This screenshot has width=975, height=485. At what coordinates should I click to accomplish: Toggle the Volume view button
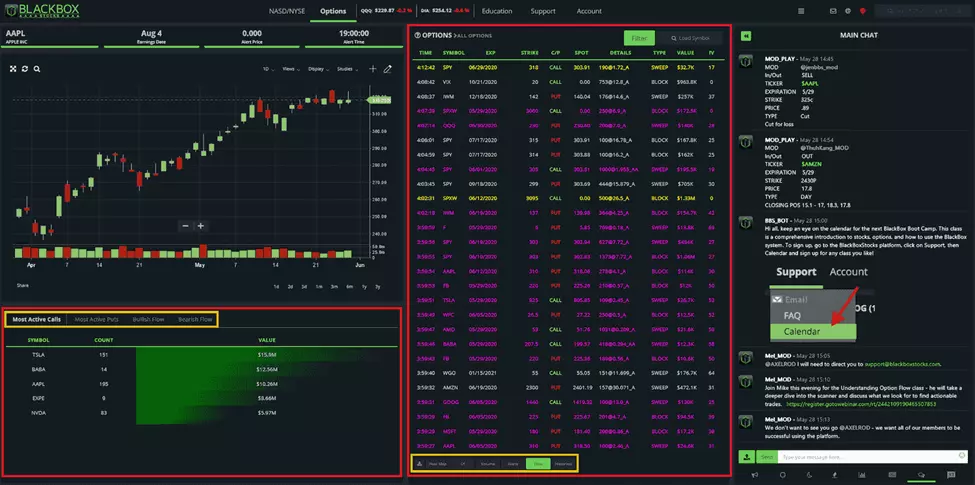click(x=488, y=463)
